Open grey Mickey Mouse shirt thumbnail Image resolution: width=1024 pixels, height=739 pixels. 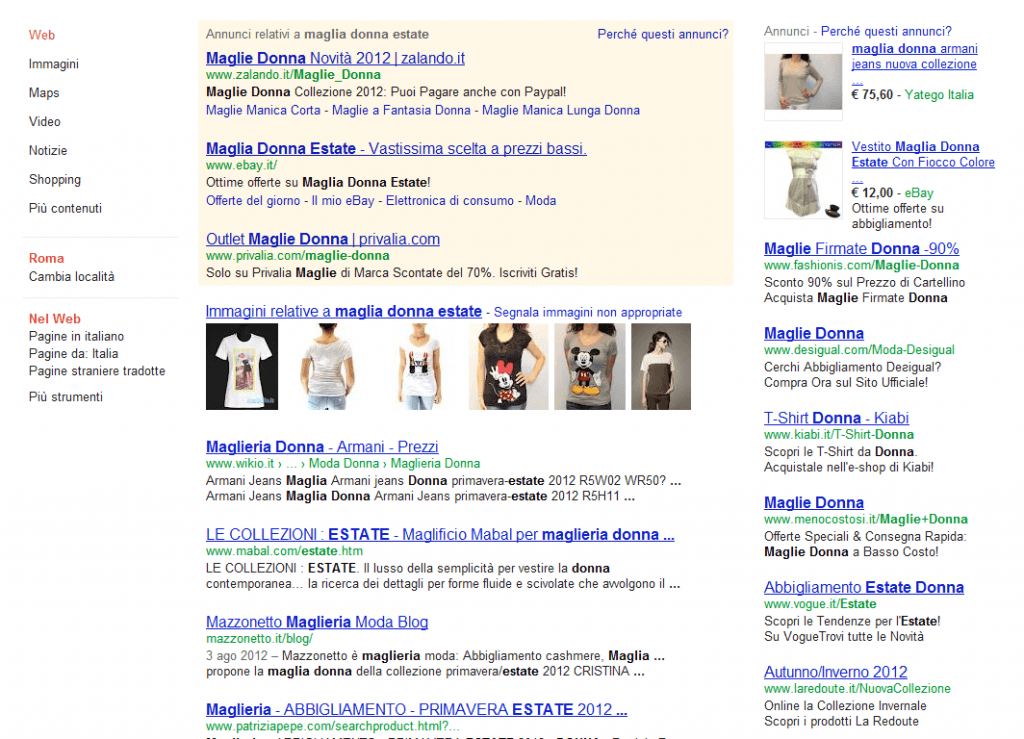point(590,367)
